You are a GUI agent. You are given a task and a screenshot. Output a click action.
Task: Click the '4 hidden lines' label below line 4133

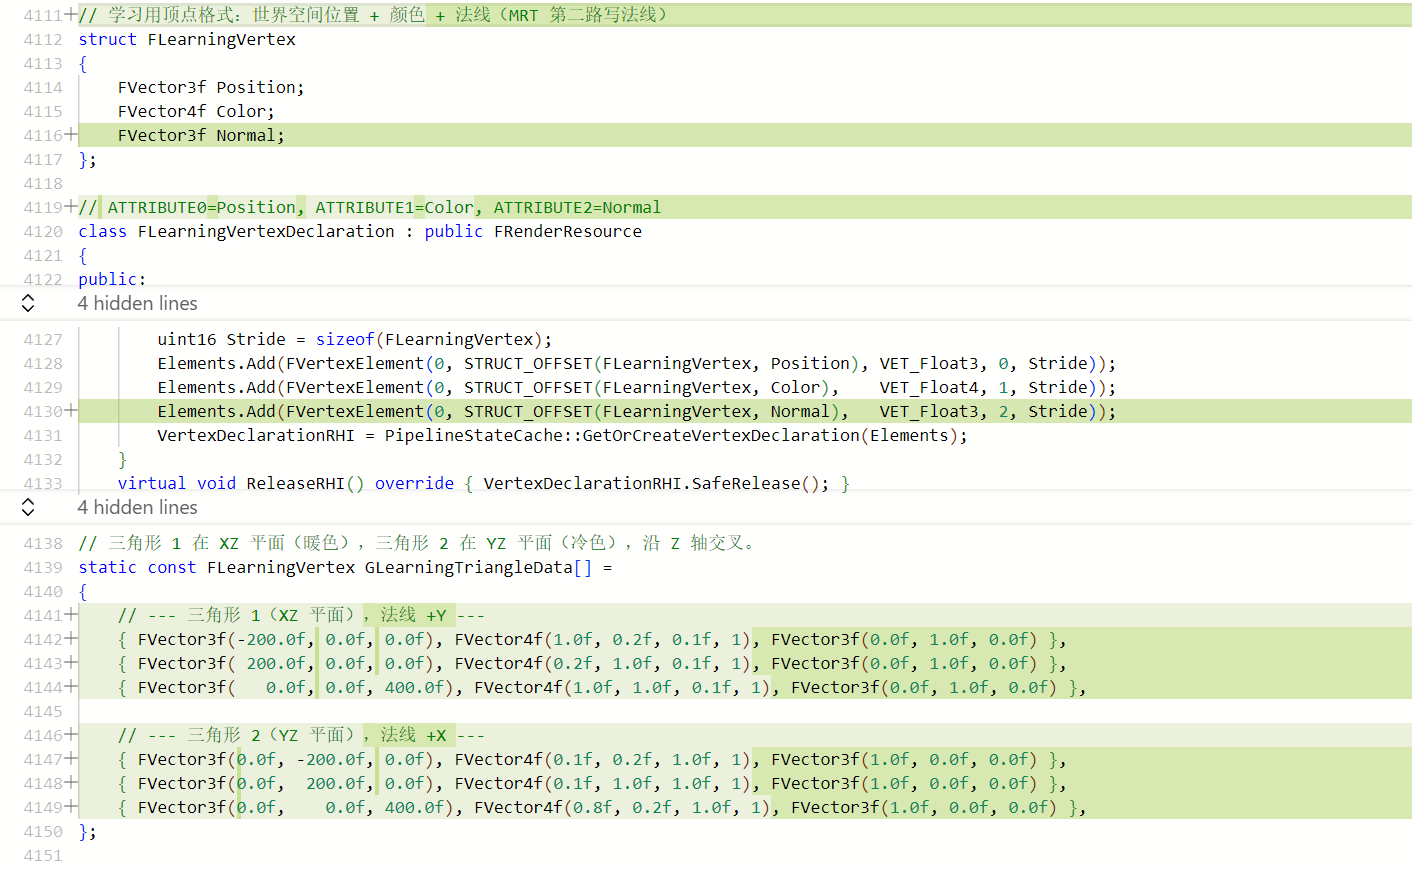click(138, 507)
